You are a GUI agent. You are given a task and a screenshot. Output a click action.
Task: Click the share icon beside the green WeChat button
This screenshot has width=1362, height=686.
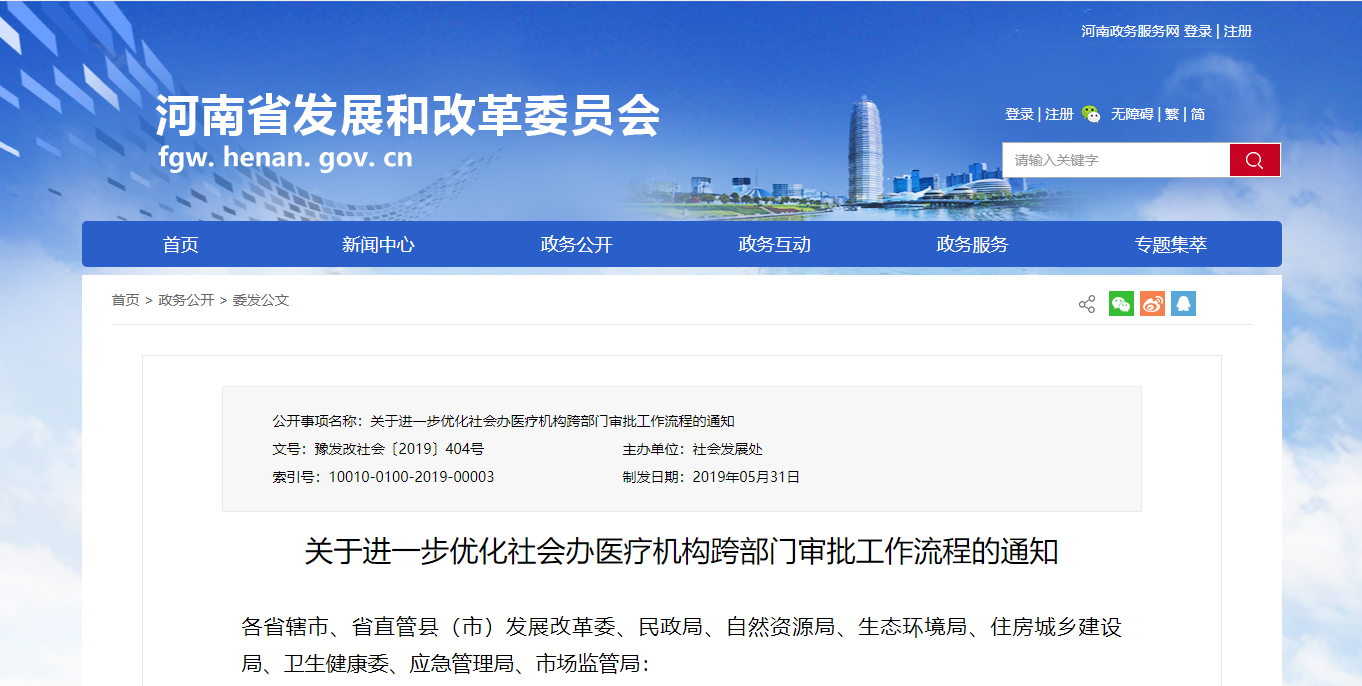coord(1087,304)
